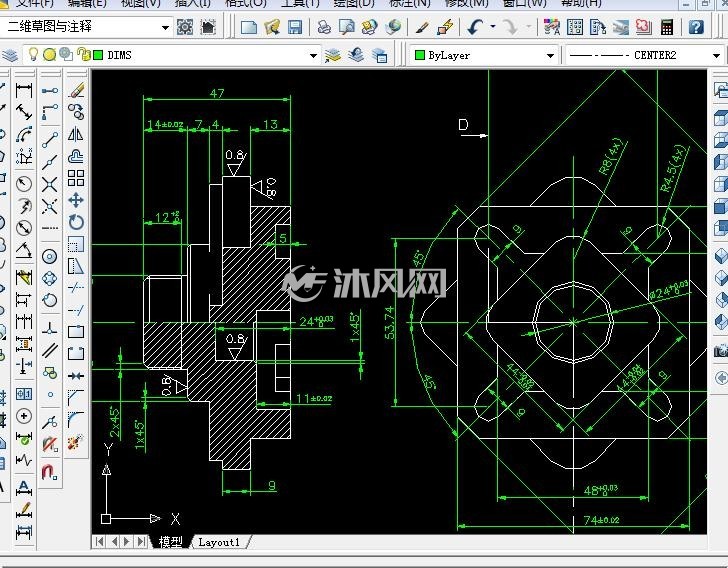
Task: Click the 47 dimension text
Action: tap(217, 93)
